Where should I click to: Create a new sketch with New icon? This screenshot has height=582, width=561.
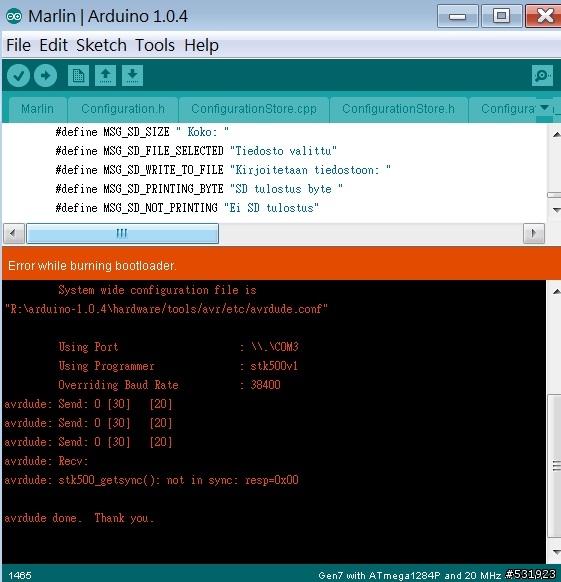coord(78,76)
